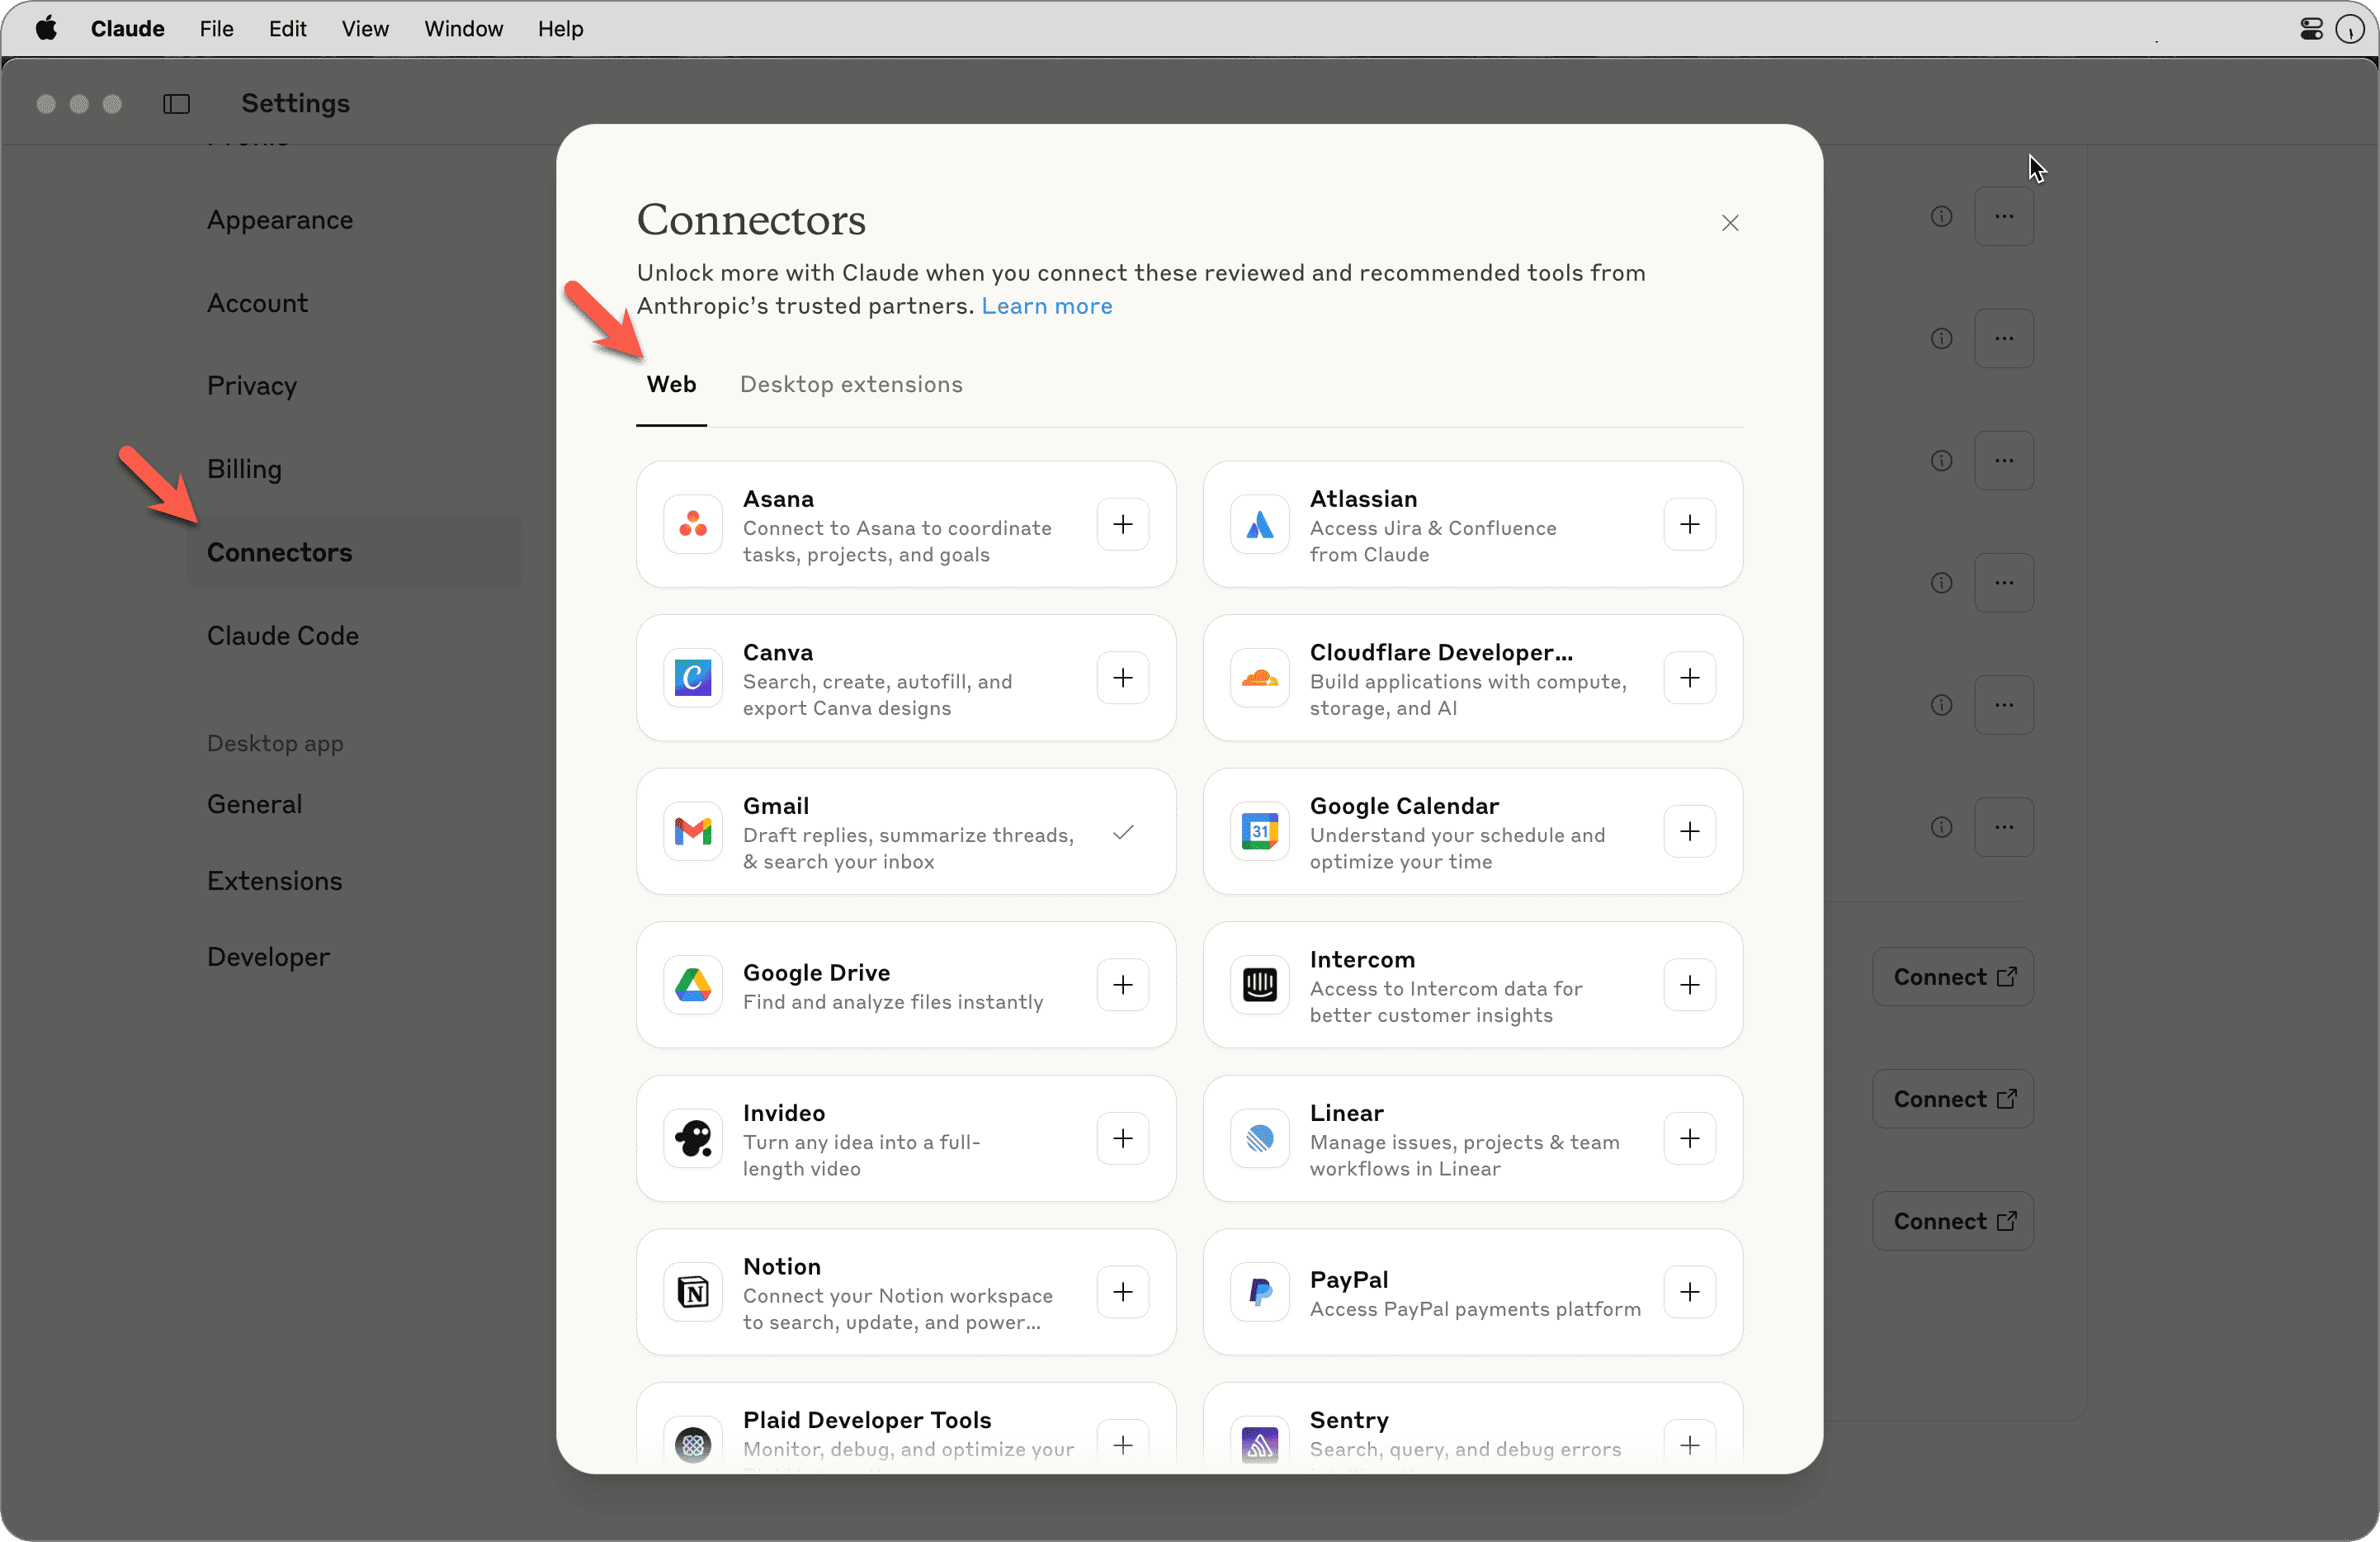Open the View menu
This screenshot has width=2380, height=1542.
(364, 29)
